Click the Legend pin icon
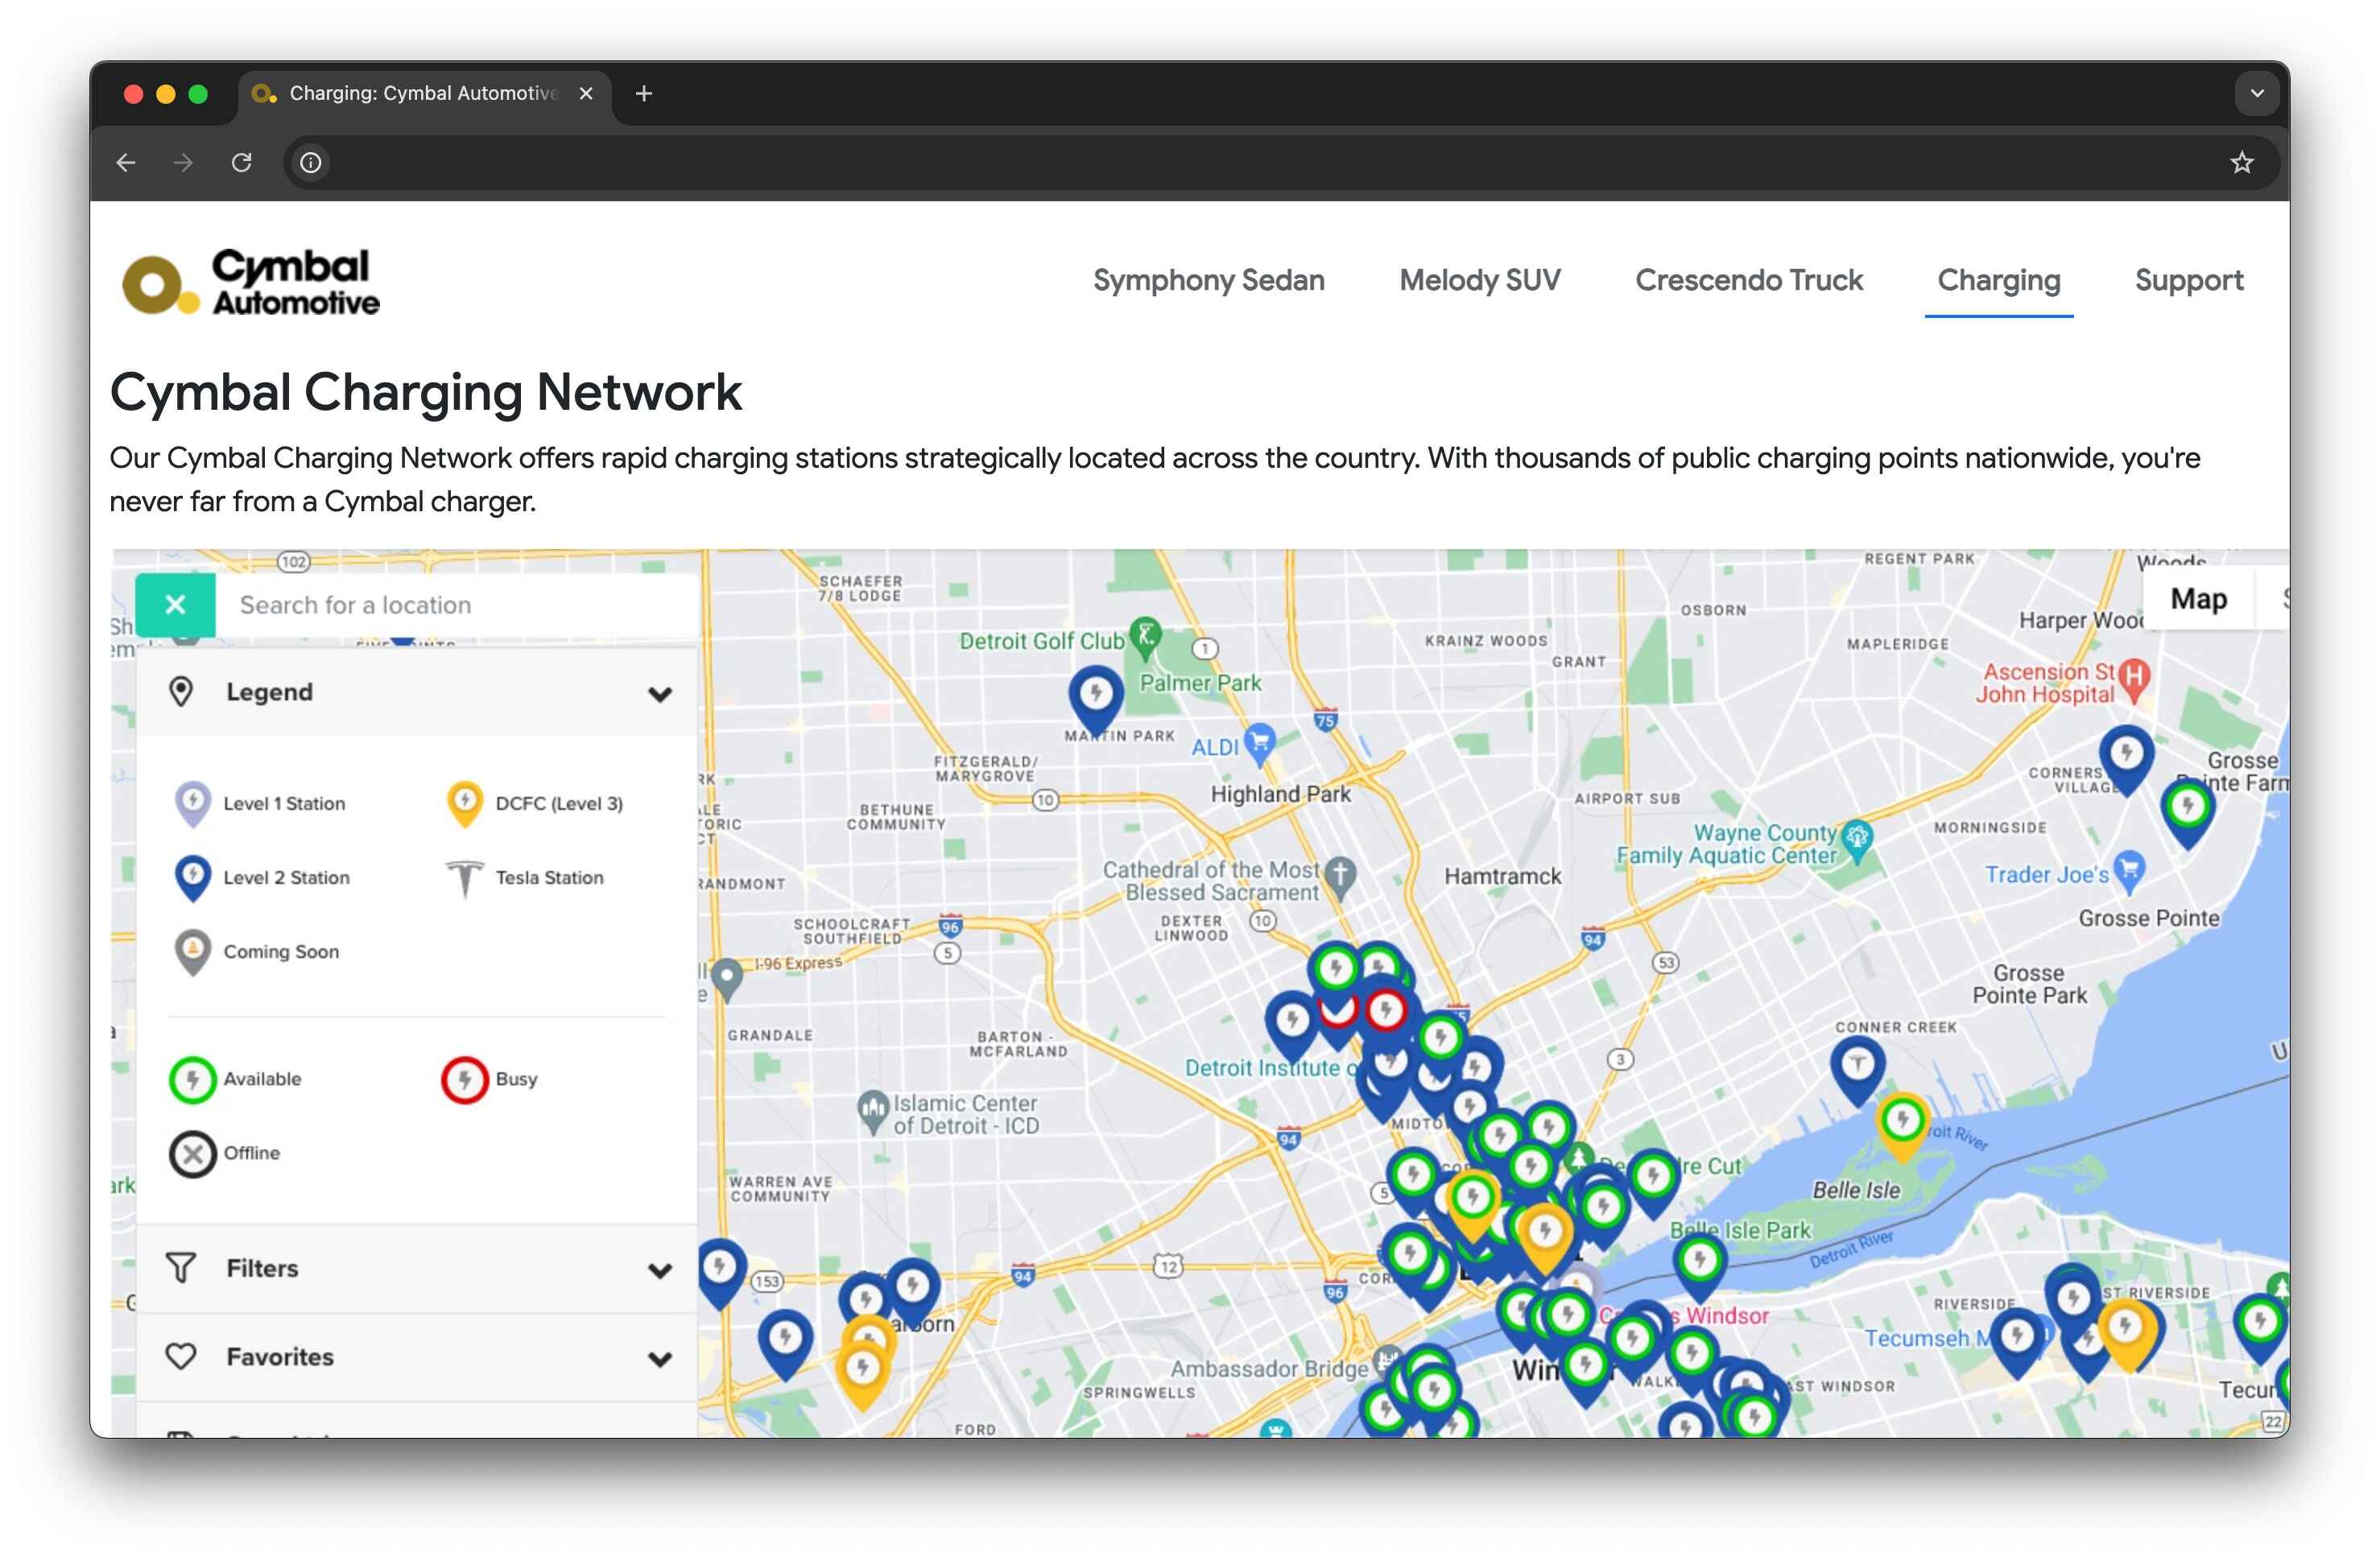 [x=181, y=692]
